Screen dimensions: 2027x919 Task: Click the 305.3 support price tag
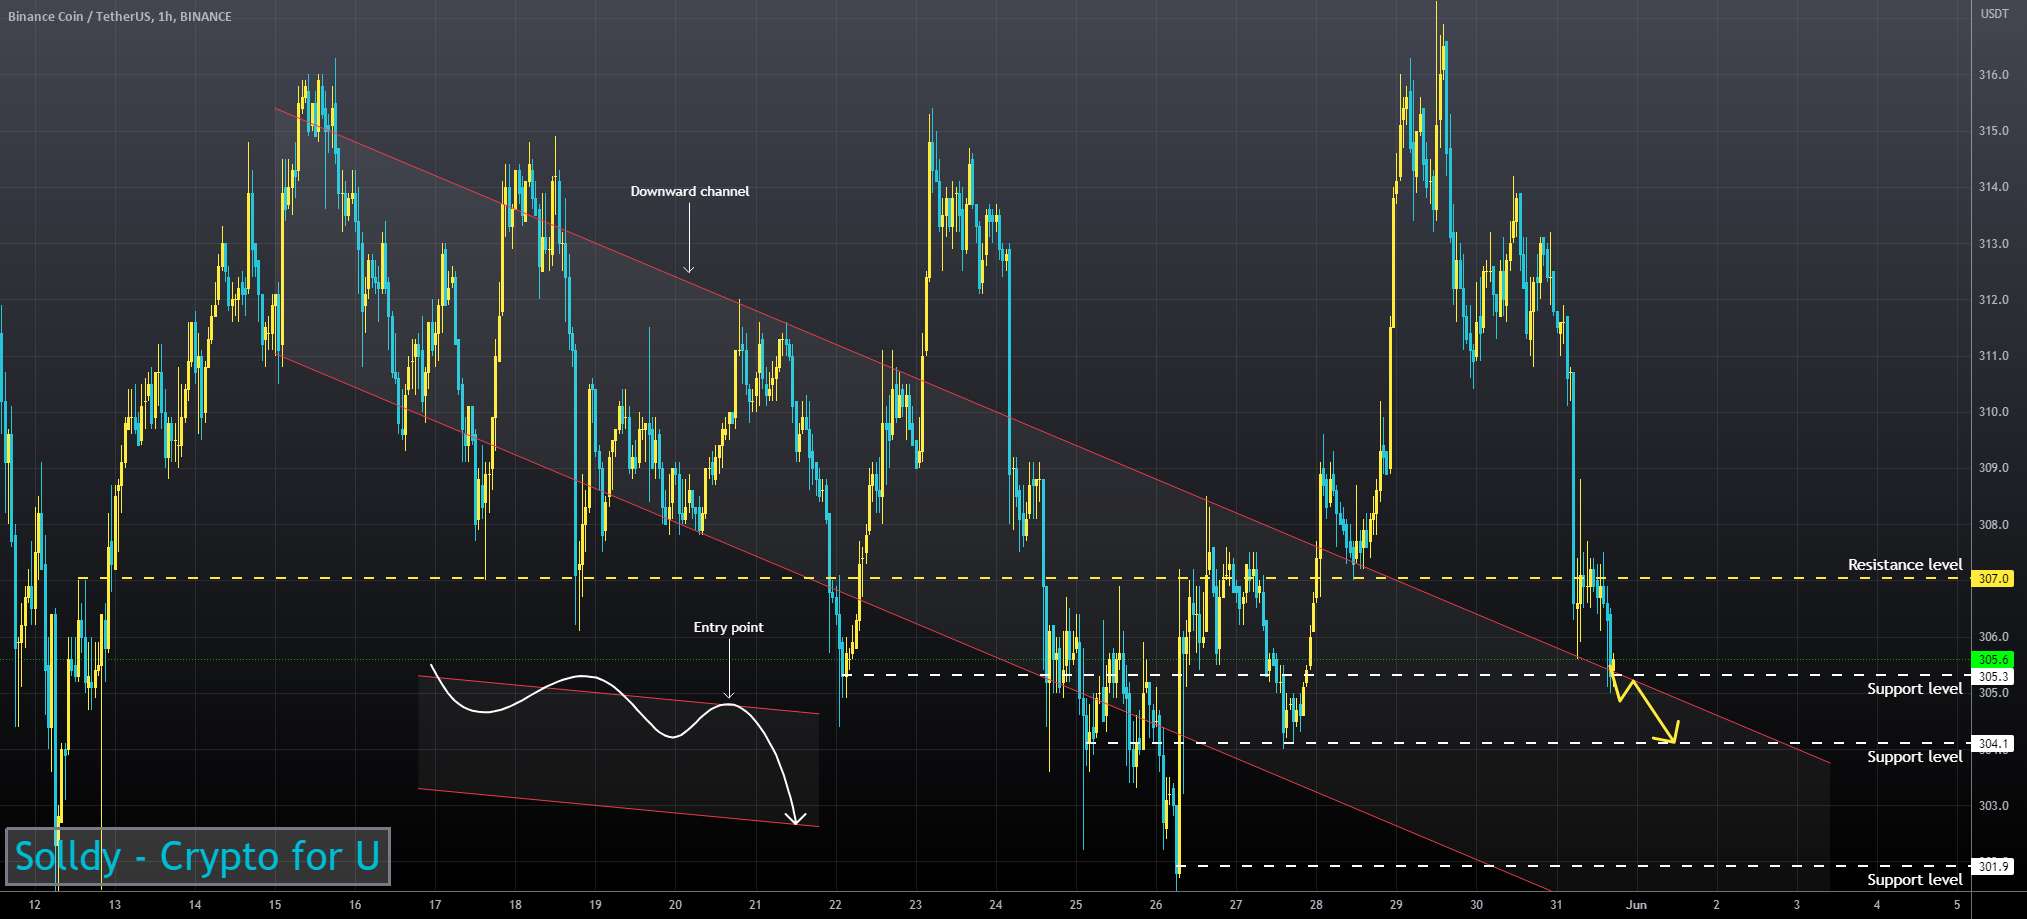(x=1992, y=677)
